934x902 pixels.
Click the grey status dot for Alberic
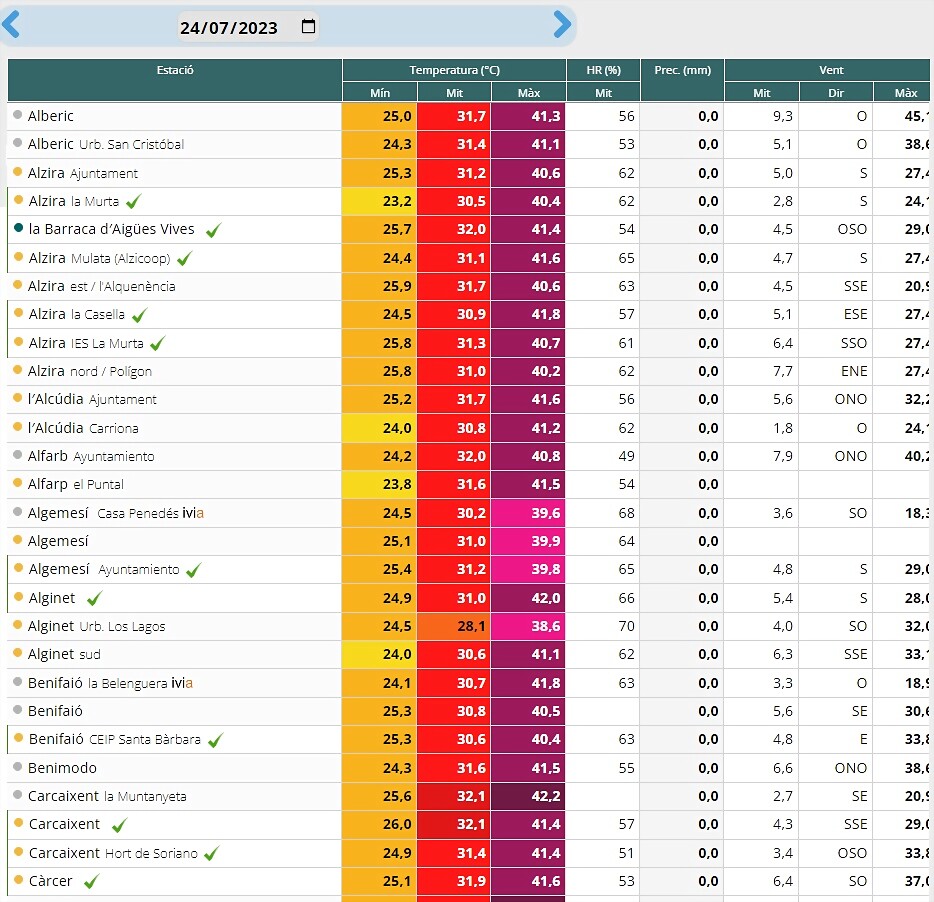[17, 114]
